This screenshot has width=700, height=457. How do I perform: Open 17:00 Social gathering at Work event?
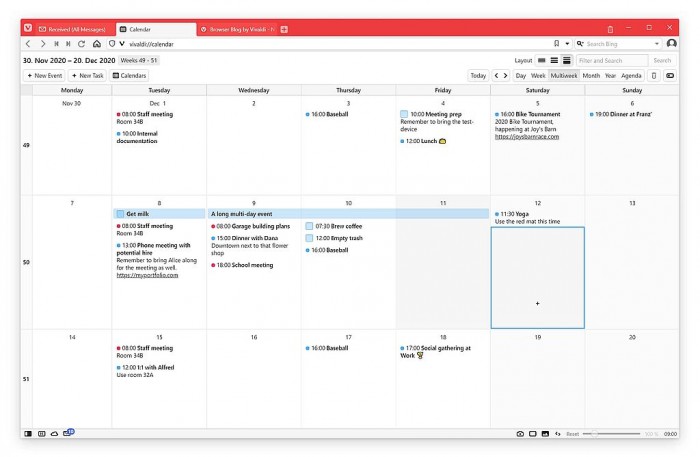(x=436, y=352)
